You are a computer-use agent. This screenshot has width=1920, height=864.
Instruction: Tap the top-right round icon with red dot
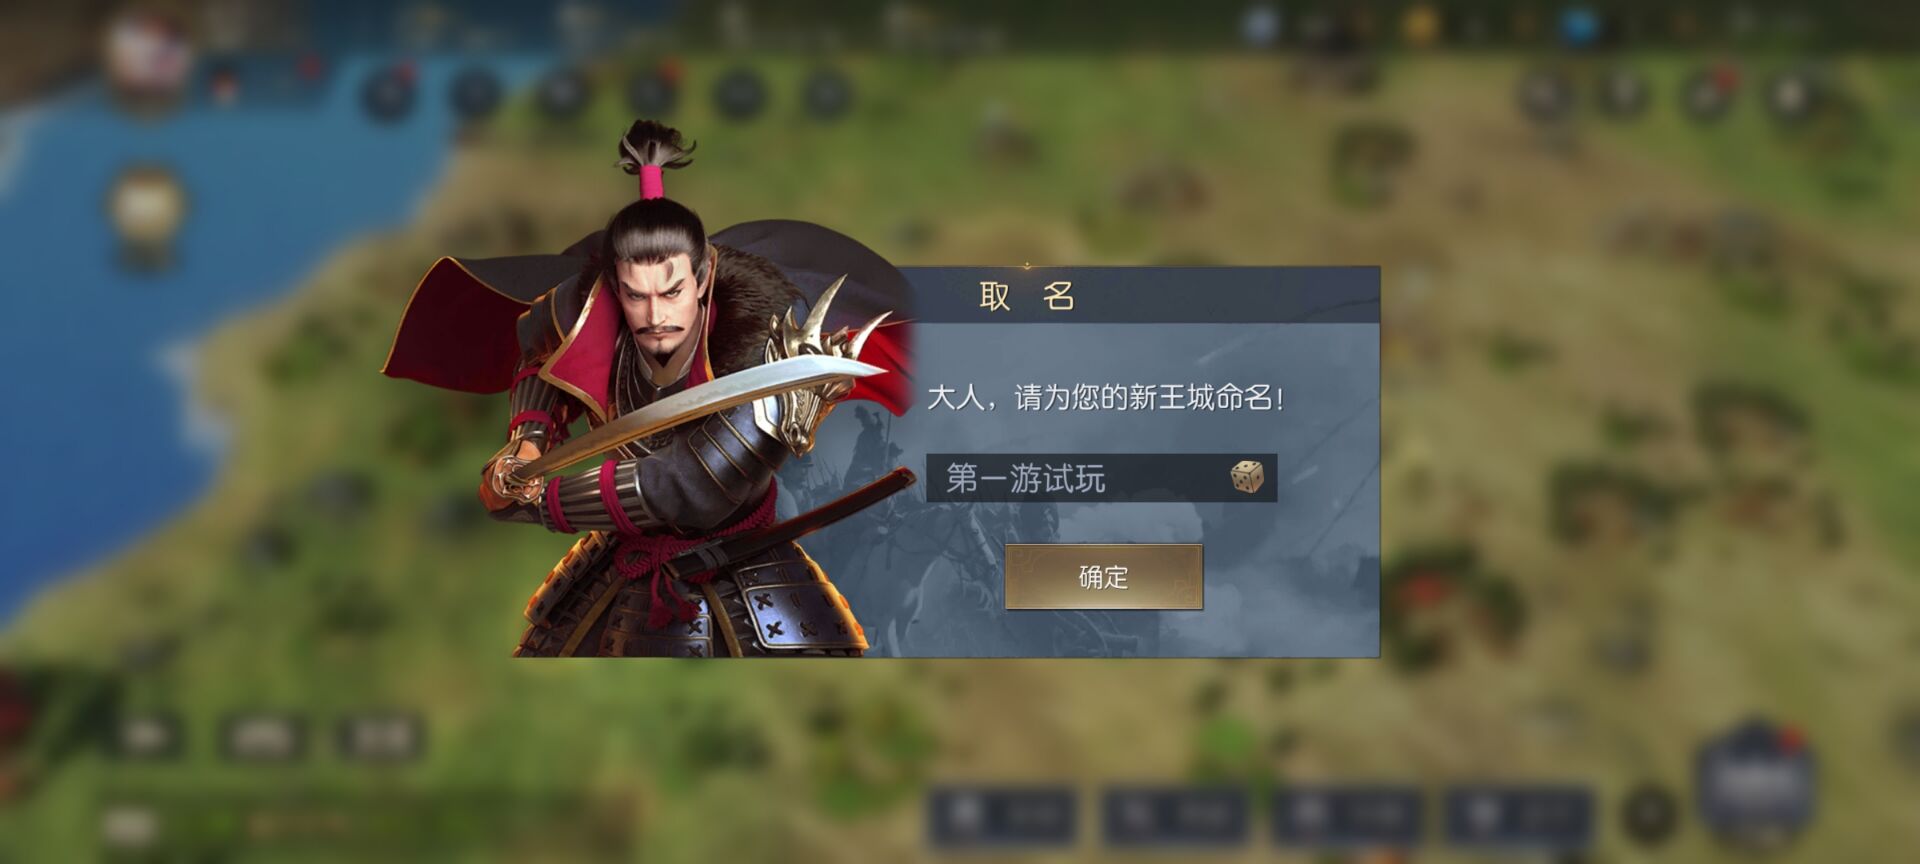1708,94
